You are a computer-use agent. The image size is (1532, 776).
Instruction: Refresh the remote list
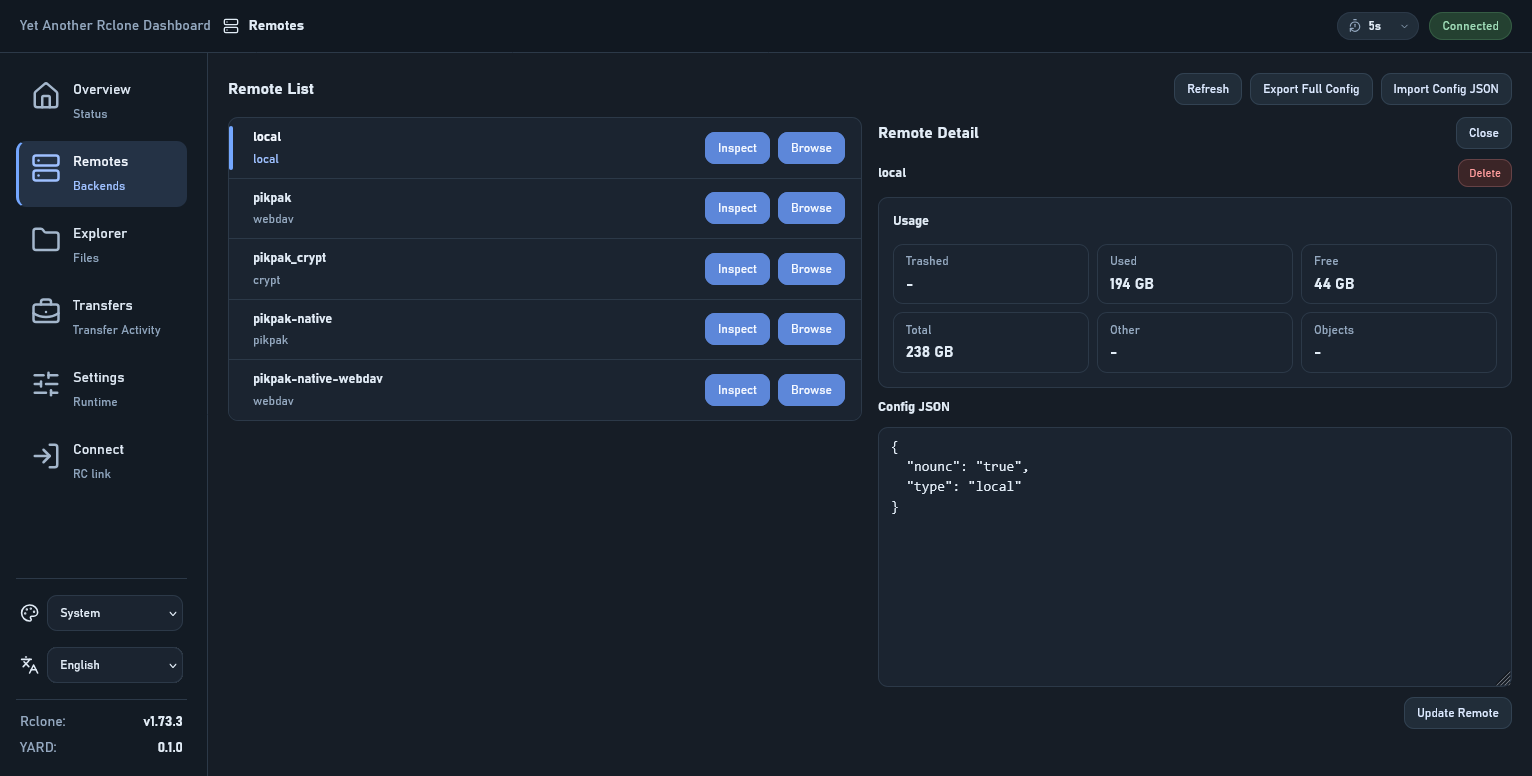tap(1207, 89)
